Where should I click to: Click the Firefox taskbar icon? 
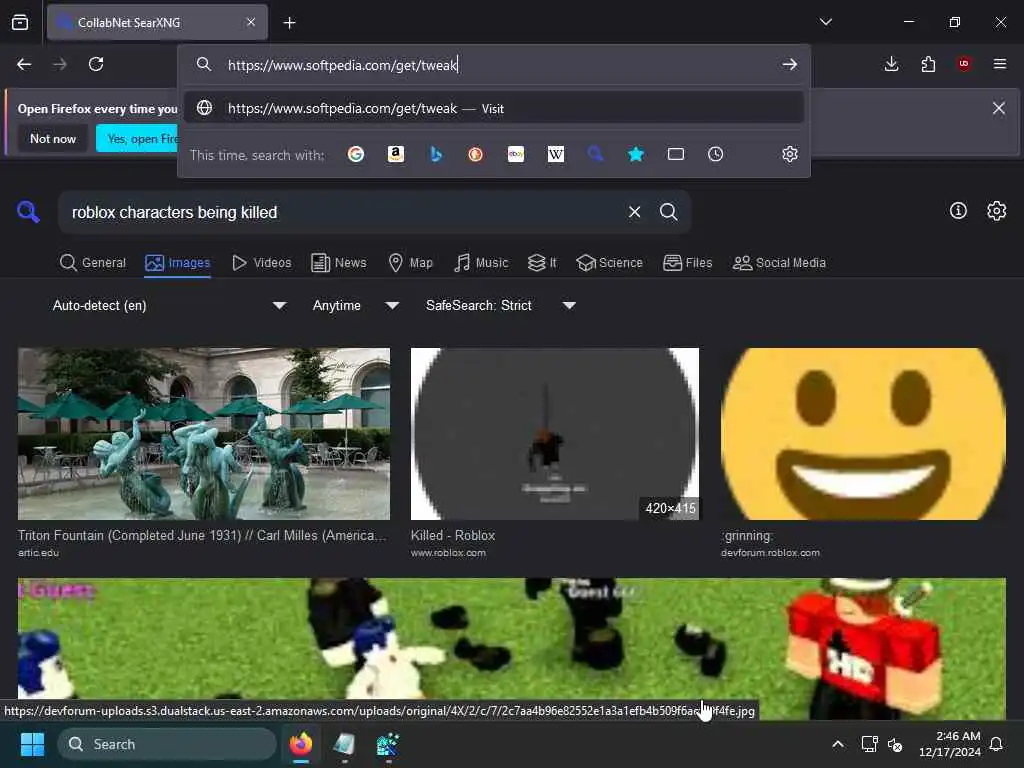[x=301, y=744]
